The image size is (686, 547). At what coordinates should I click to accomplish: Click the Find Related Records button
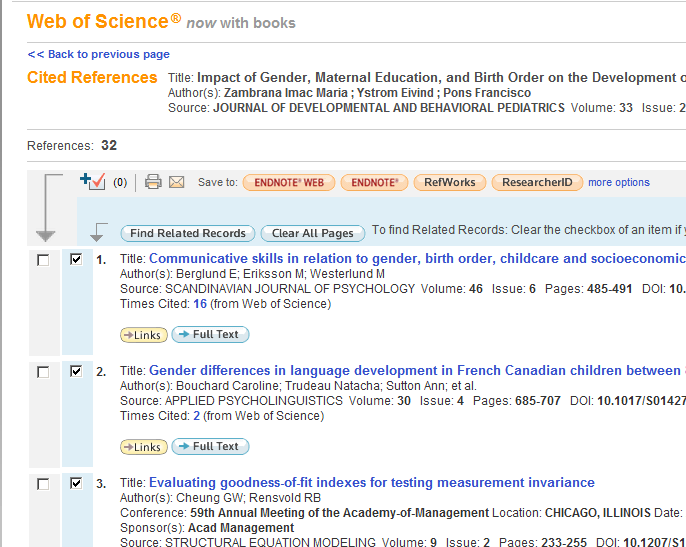point(188,233)
